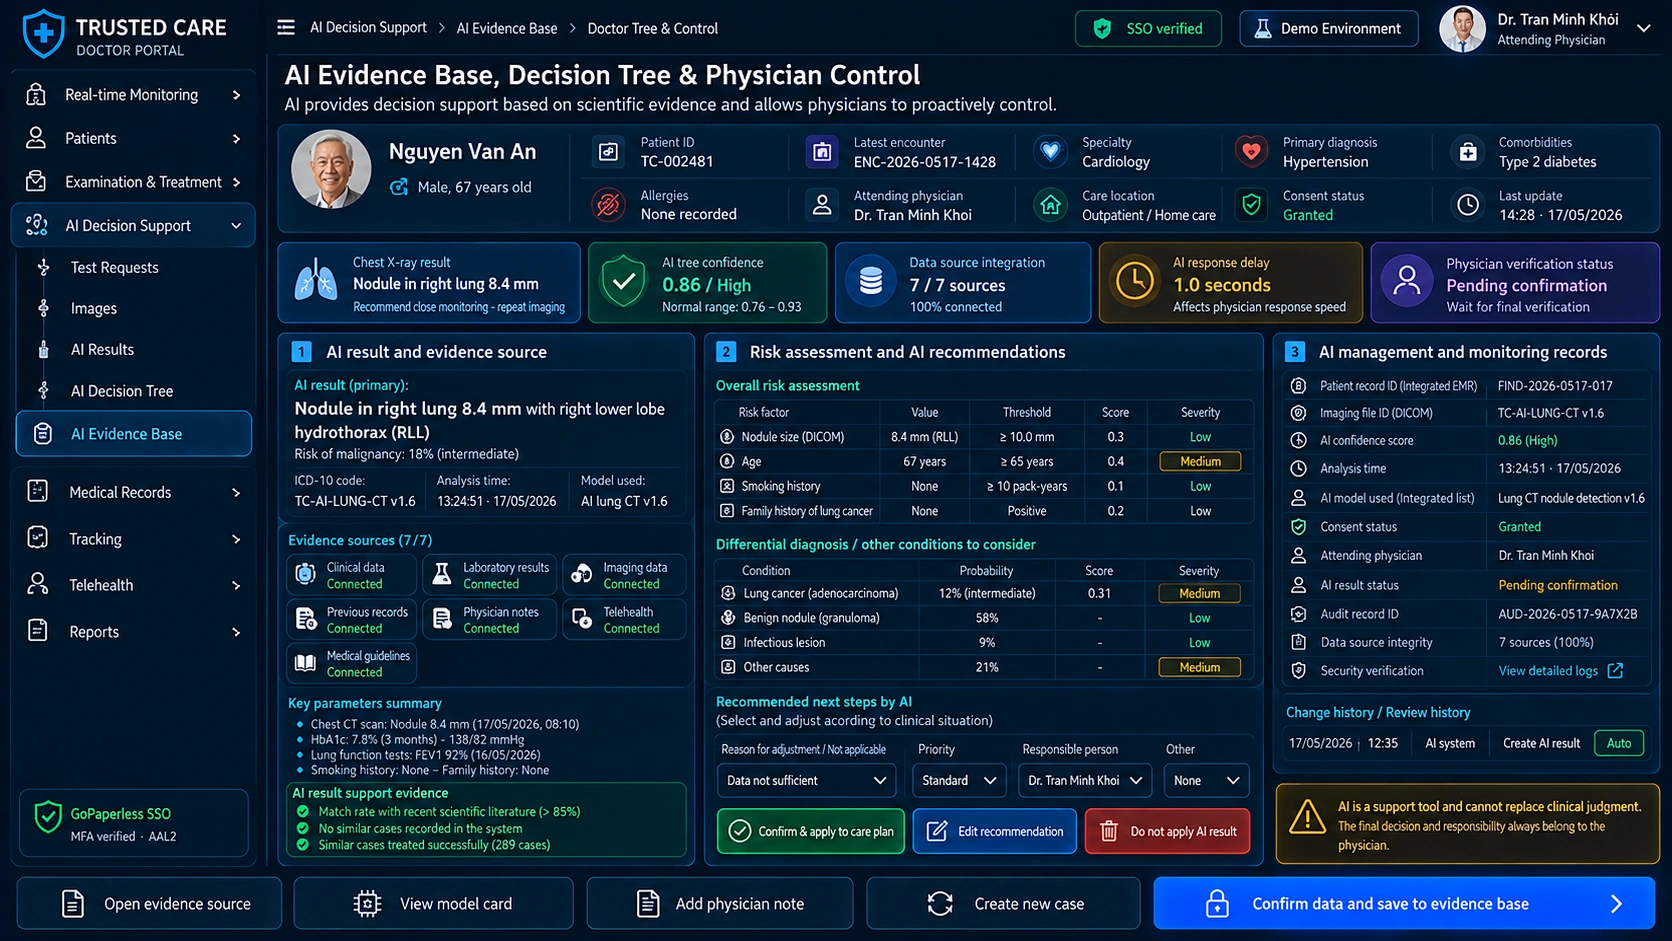Image resolution: width=1672 pixels, height=941 pixels.
Task: Select AI Evidence Base sidebar item
Action: click(x=134, y=434)
